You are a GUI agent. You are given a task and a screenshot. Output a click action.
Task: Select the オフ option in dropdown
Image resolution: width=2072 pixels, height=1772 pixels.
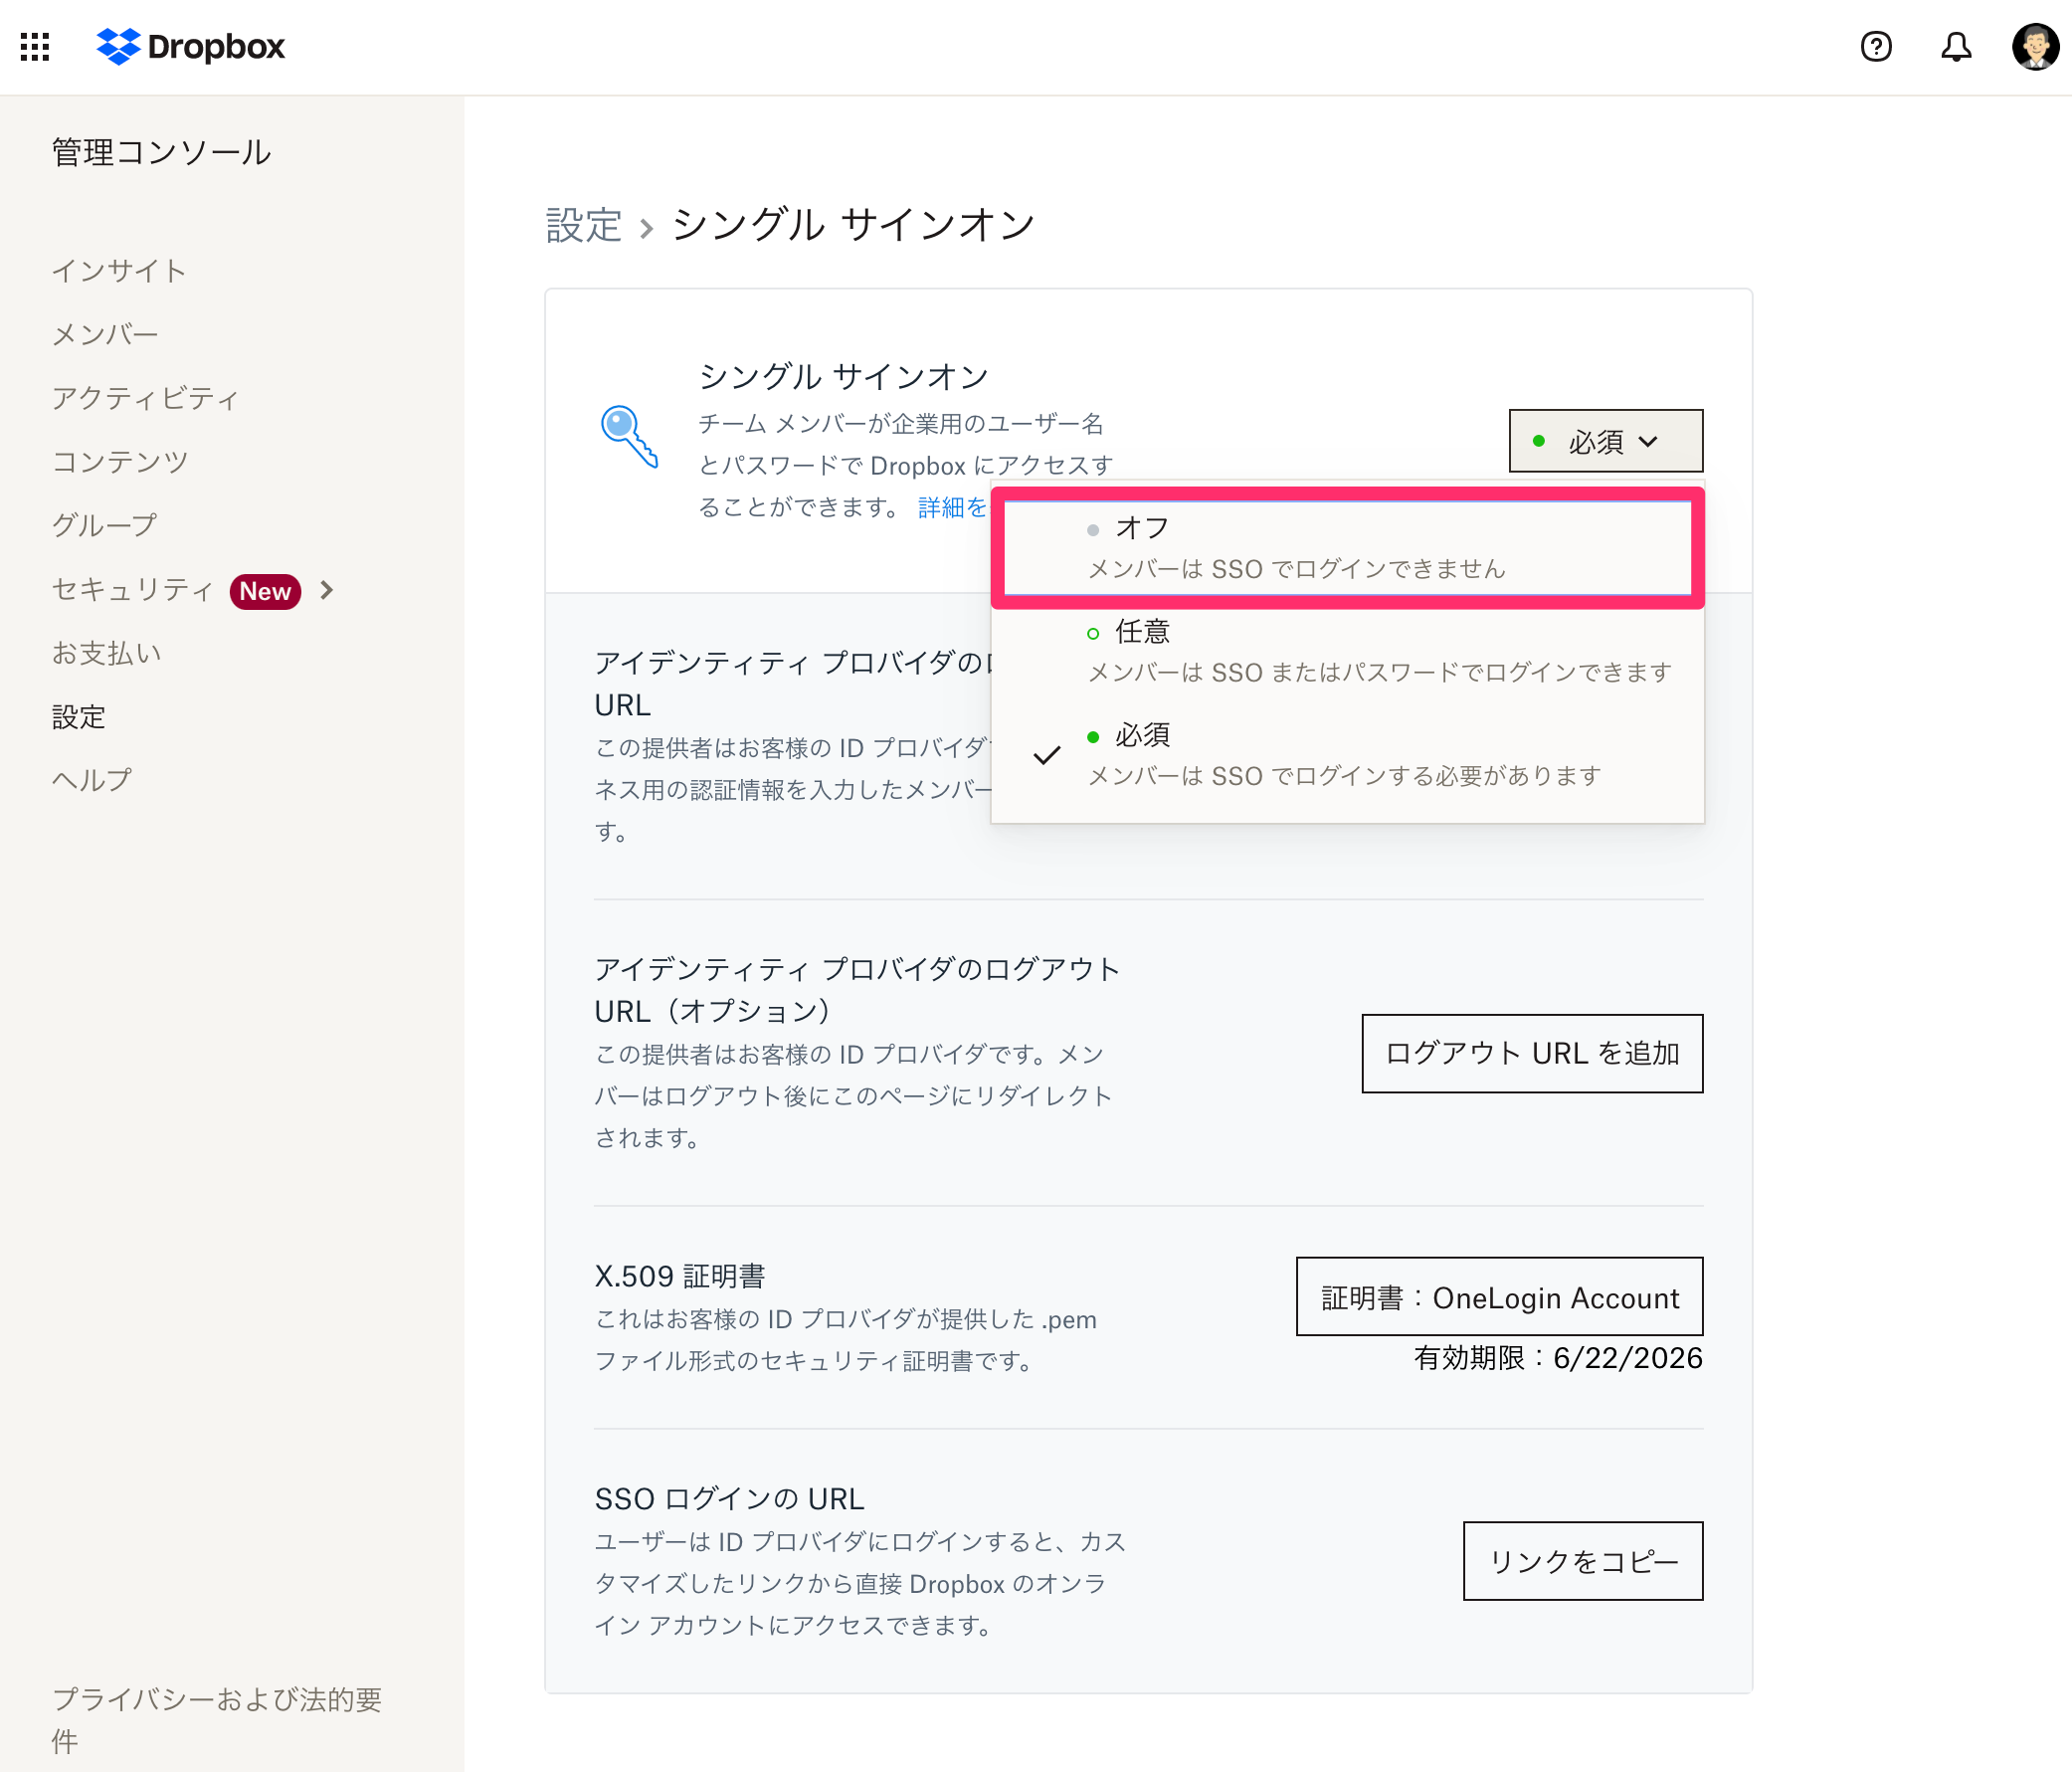pyautogui.click(x=1347, y=547)
